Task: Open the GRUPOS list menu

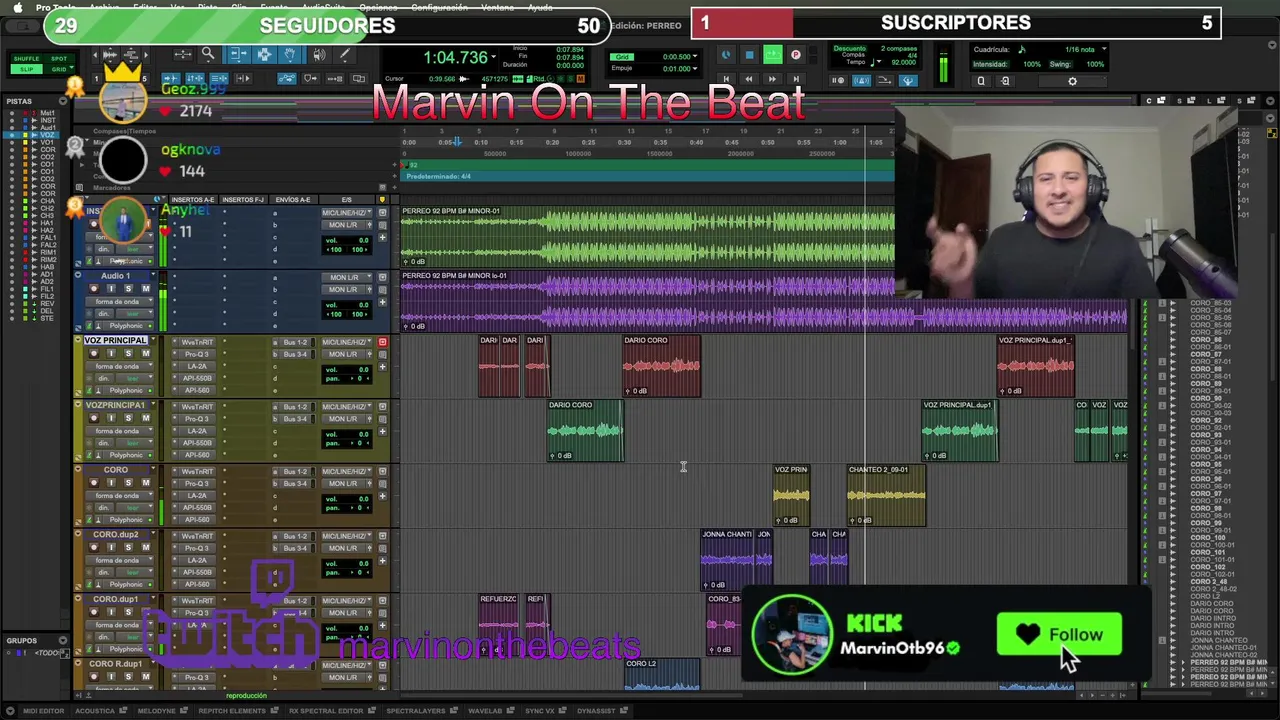Action: tap(62, 641)
